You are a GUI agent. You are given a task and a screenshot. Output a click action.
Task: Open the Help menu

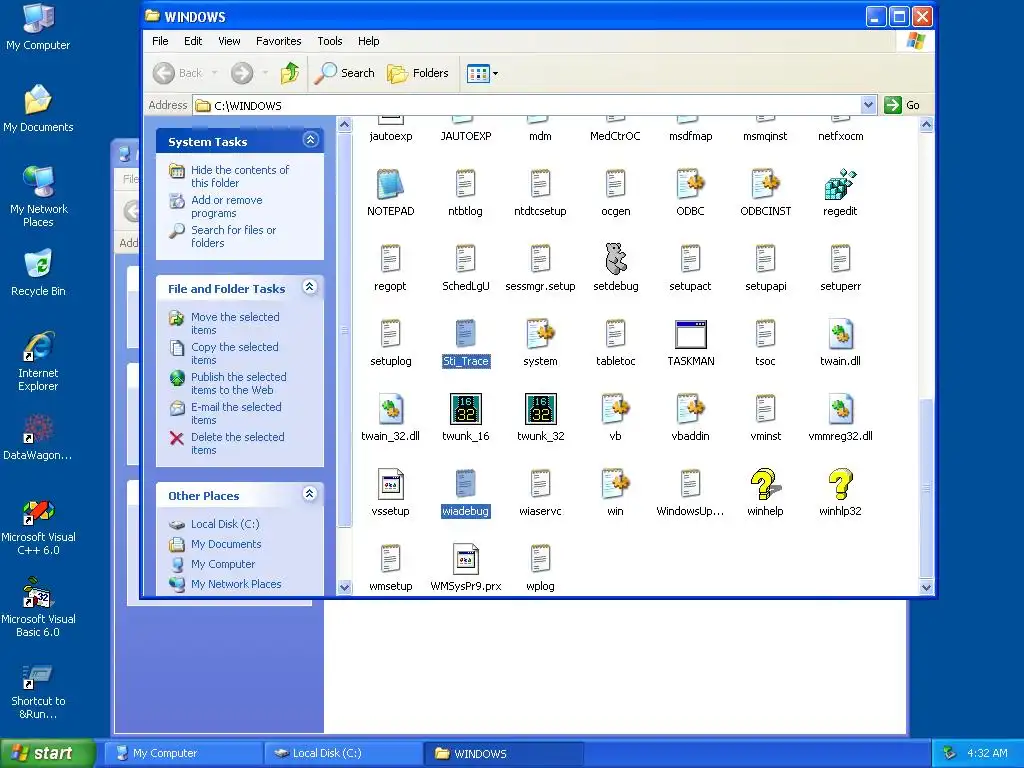point(368,41)
